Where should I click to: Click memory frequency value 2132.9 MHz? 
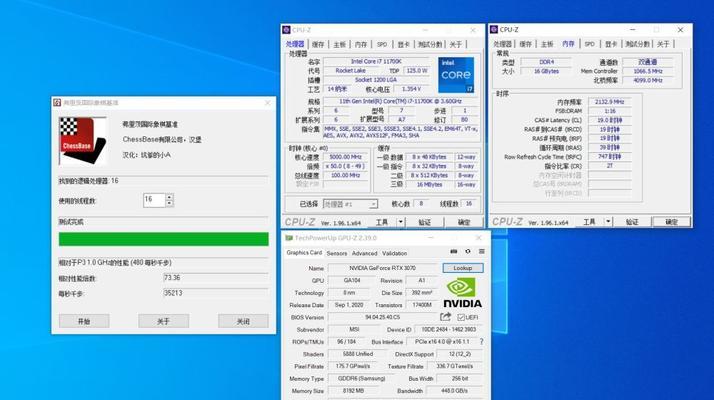(x=610, y=102)
